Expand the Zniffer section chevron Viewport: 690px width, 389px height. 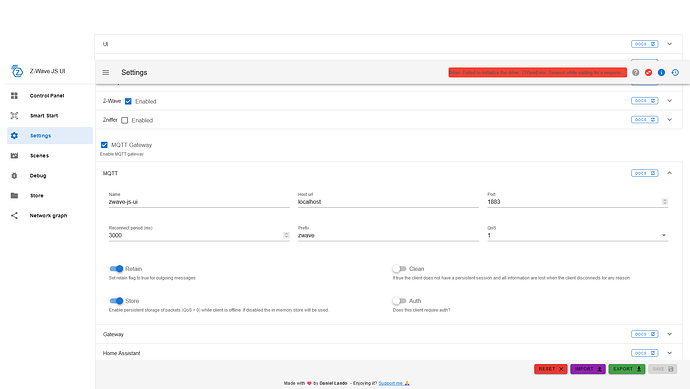670,120
